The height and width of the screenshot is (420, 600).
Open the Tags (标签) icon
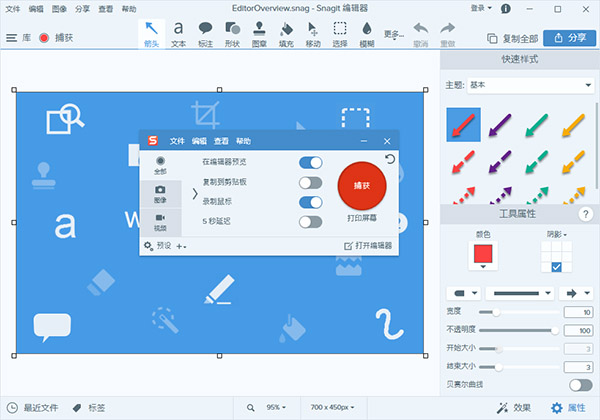click(x=77, y=408)
